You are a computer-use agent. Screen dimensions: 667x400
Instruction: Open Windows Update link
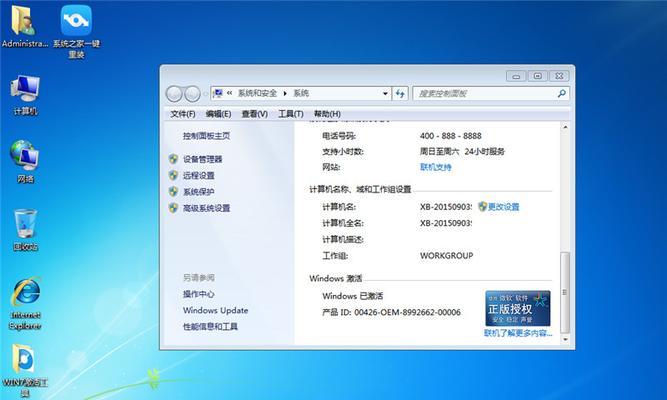tap(215, 310)
